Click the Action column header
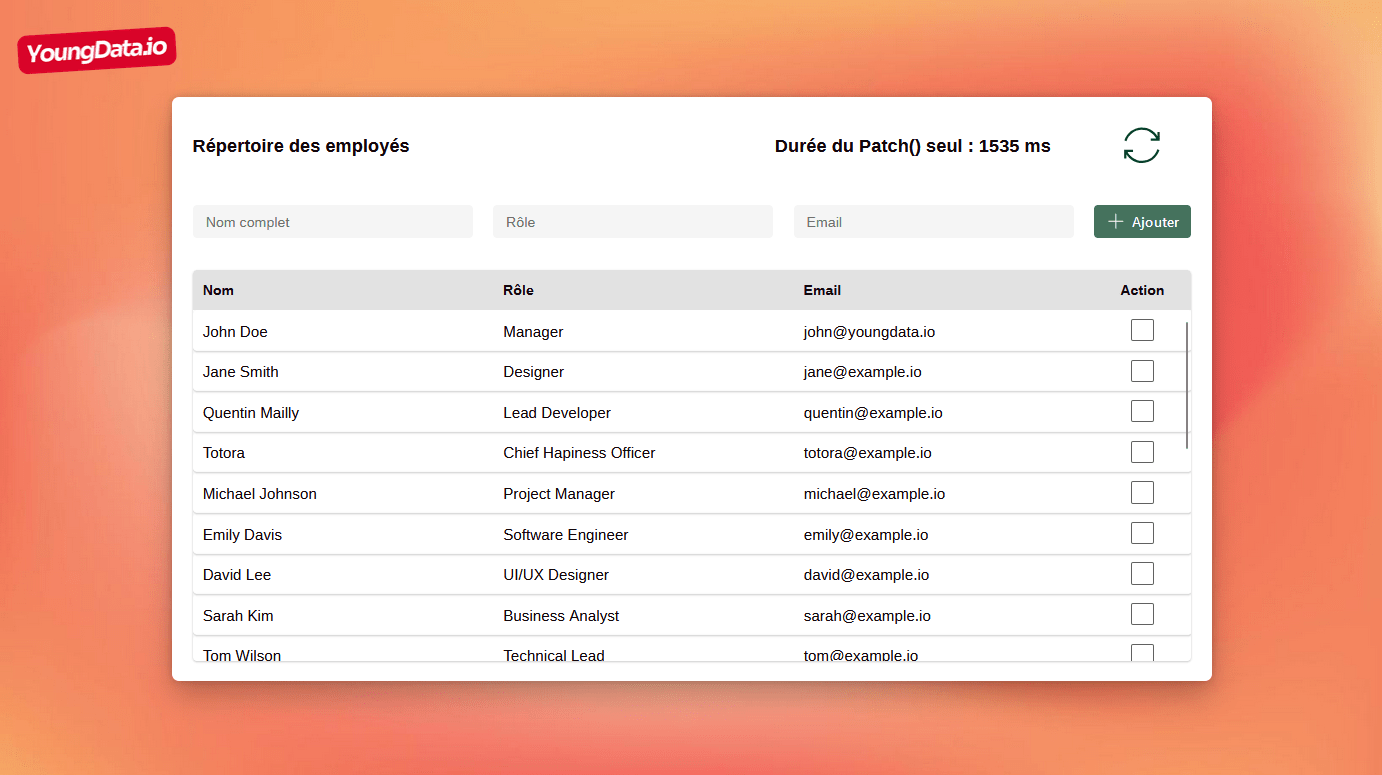The height and width of the screenshot is (775, 1382). pos(1142,290)
